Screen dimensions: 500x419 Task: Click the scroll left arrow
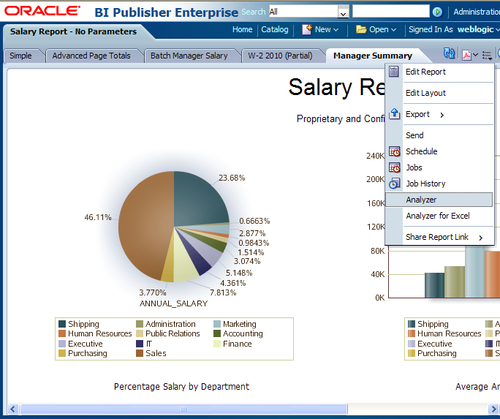(13, 409)
